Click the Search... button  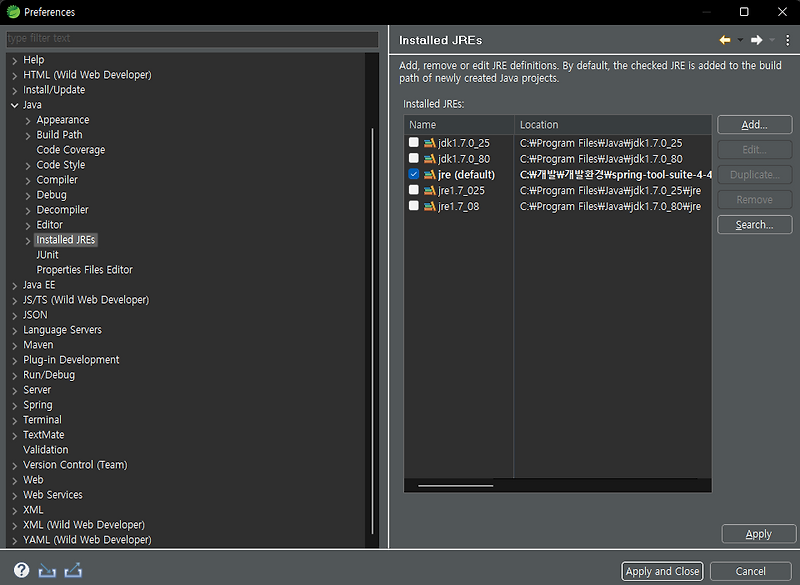tap(753, 224)
